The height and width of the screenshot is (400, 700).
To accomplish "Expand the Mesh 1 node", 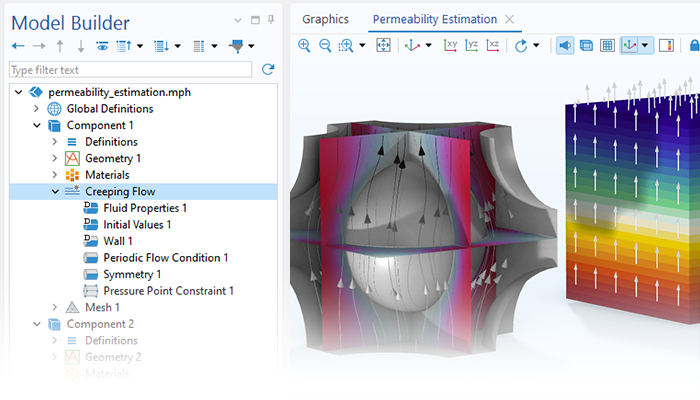I will pos(55,308).
